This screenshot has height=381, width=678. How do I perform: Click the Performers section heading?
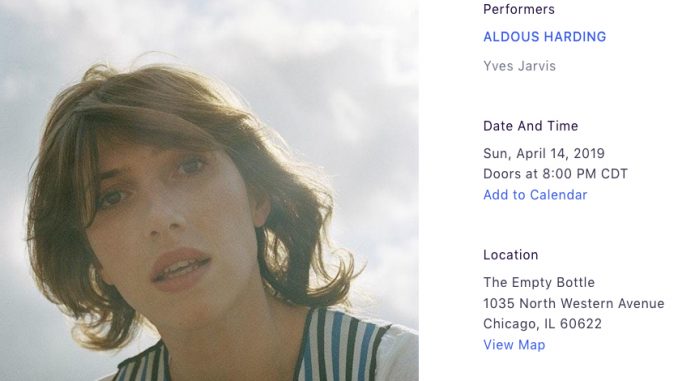point(519,10)
